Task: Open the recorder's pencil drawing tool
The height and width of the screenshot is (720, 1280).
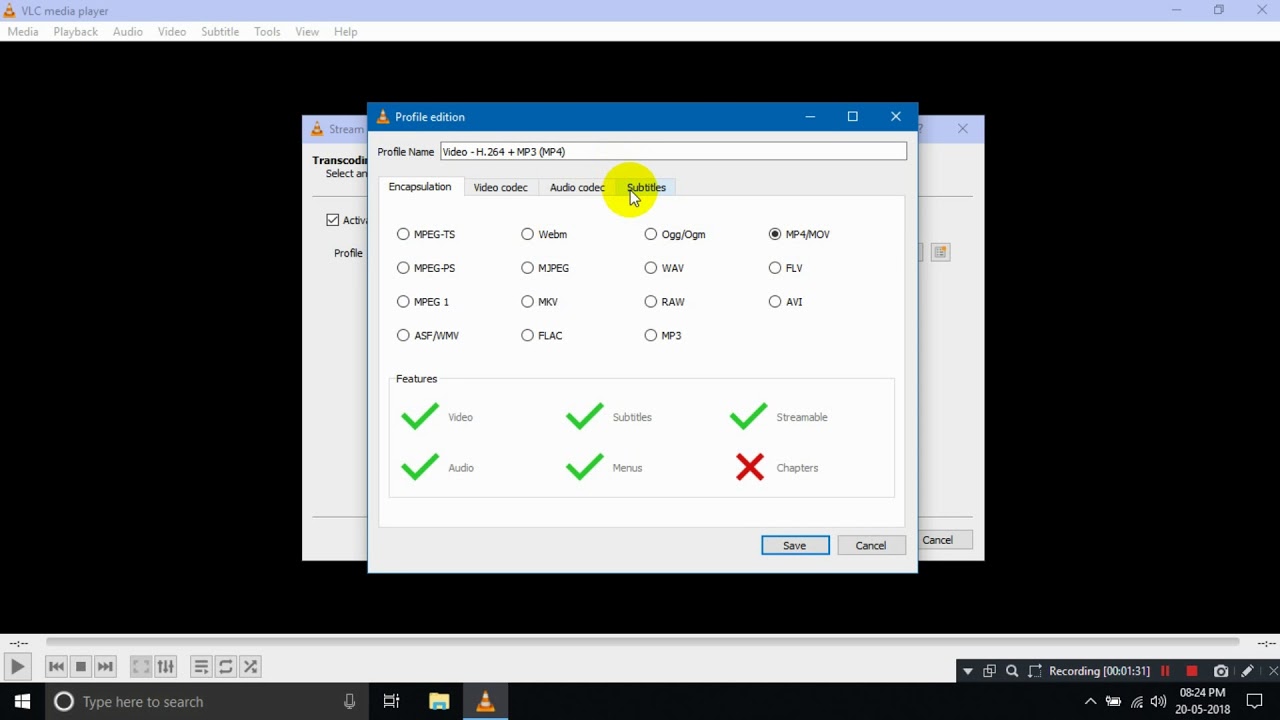Action: coord(1247,671)
